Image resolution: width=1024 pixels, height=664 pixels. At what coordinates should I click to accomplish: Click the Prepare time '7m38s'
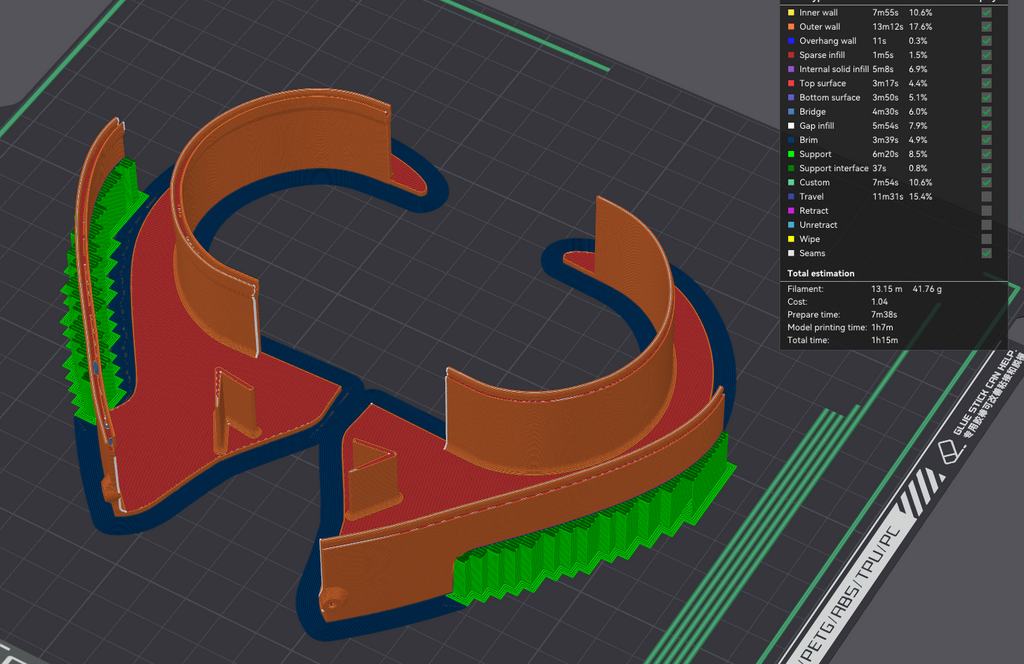tap(884, 315)
